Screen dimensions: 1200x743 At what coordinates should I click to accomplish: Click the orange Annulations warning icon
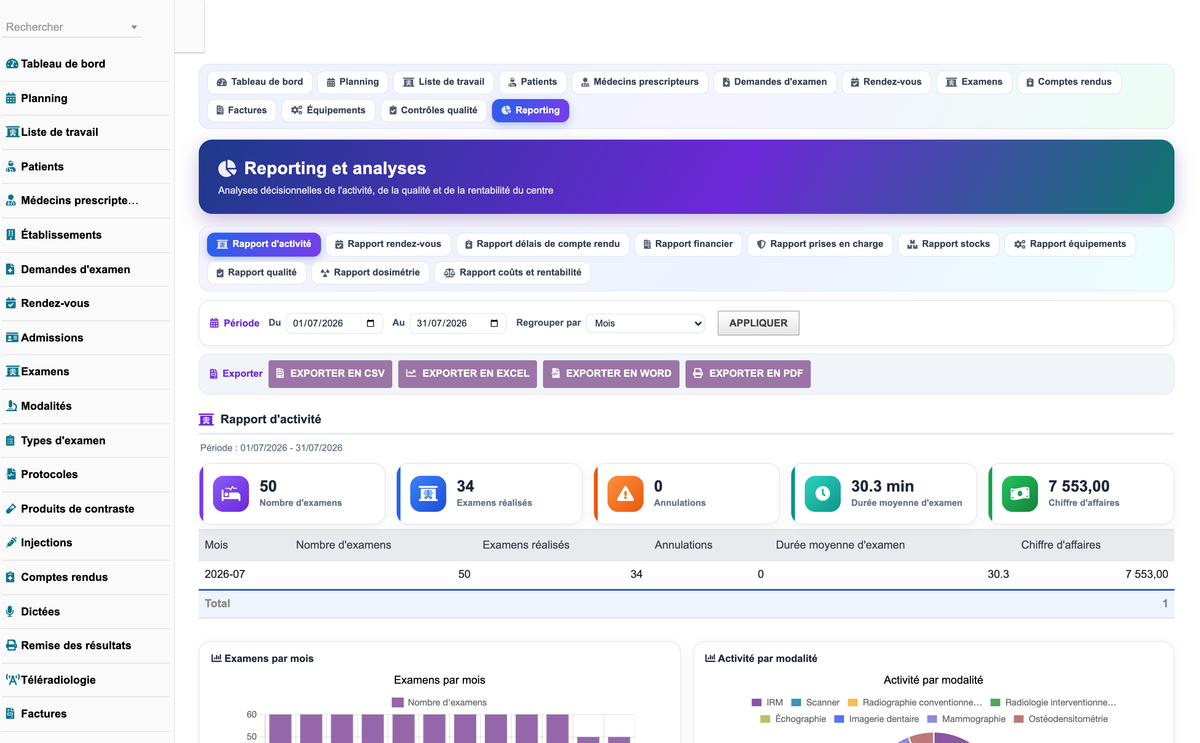click(x=626, y=493)
